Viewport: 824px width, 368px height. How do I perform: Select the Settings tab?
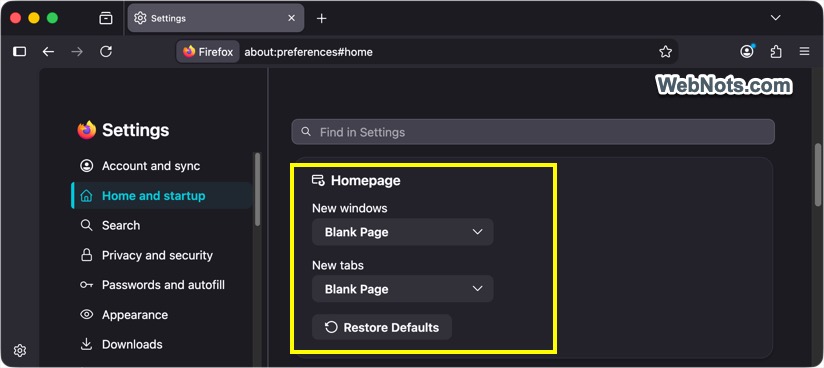[x=215, y=18]
